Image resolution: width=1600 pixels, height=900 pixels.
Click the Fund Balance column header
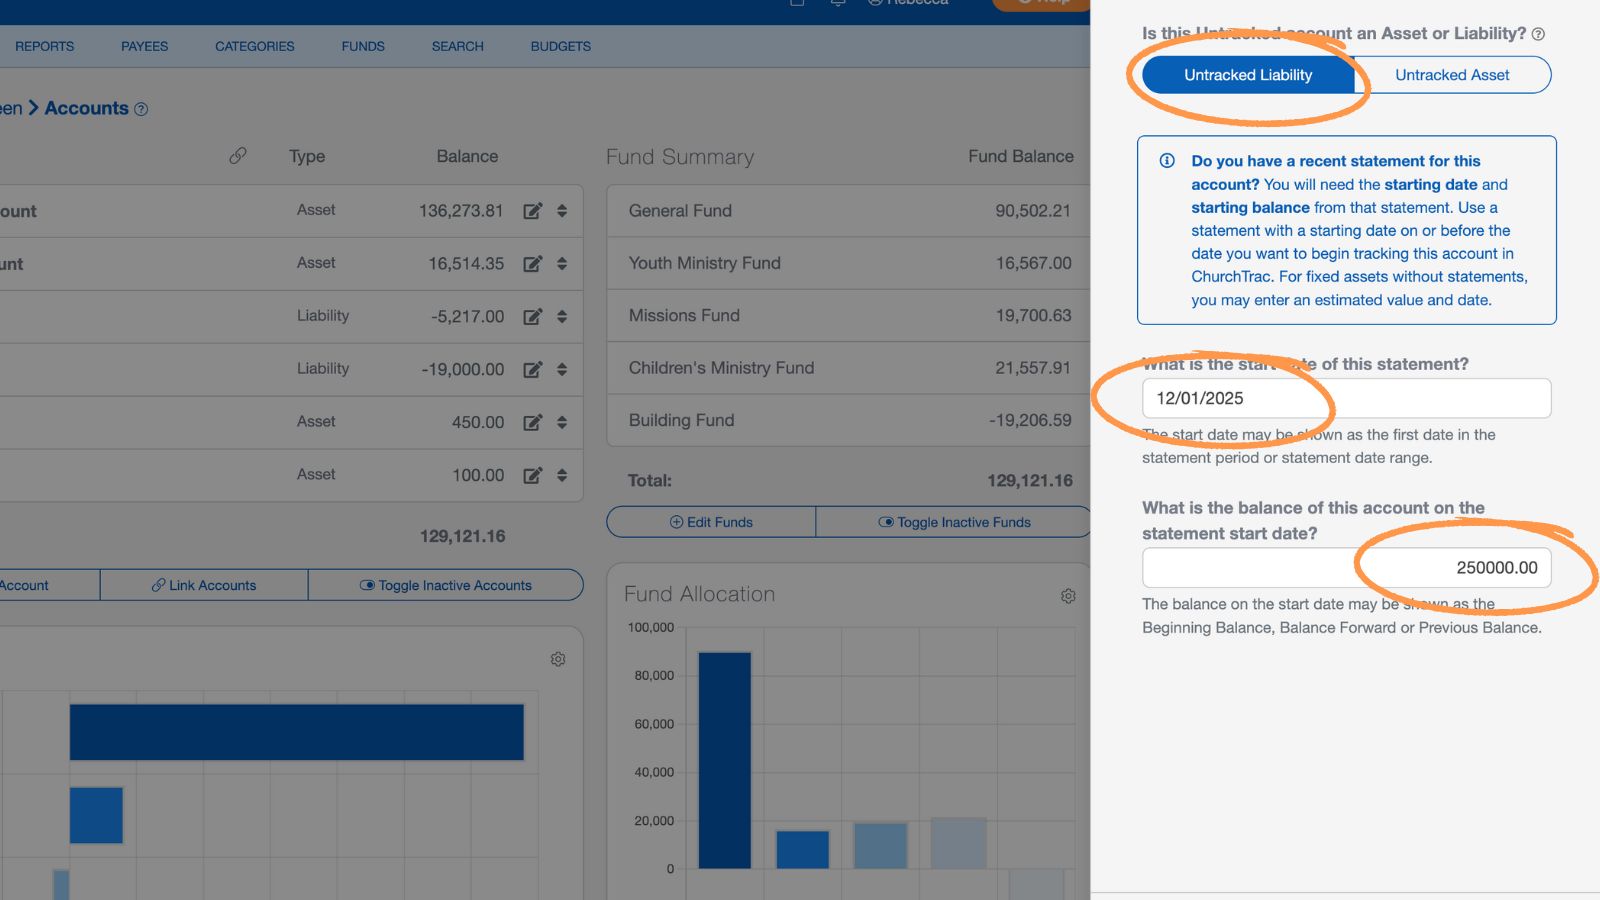[1021, 156]
